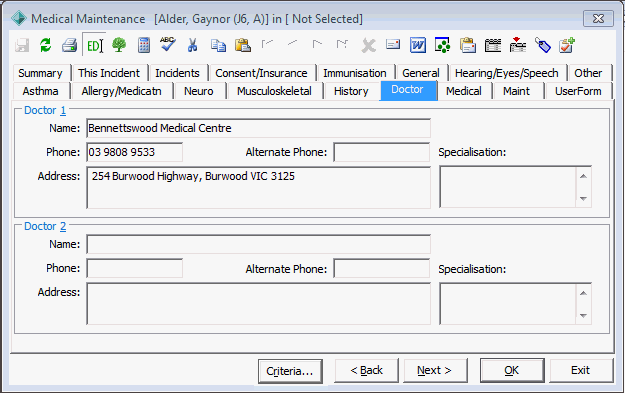Click Doctor 1 Specialisation scroll down arrow
Screen dimensions: 625x393
click(x=584, y=198)
